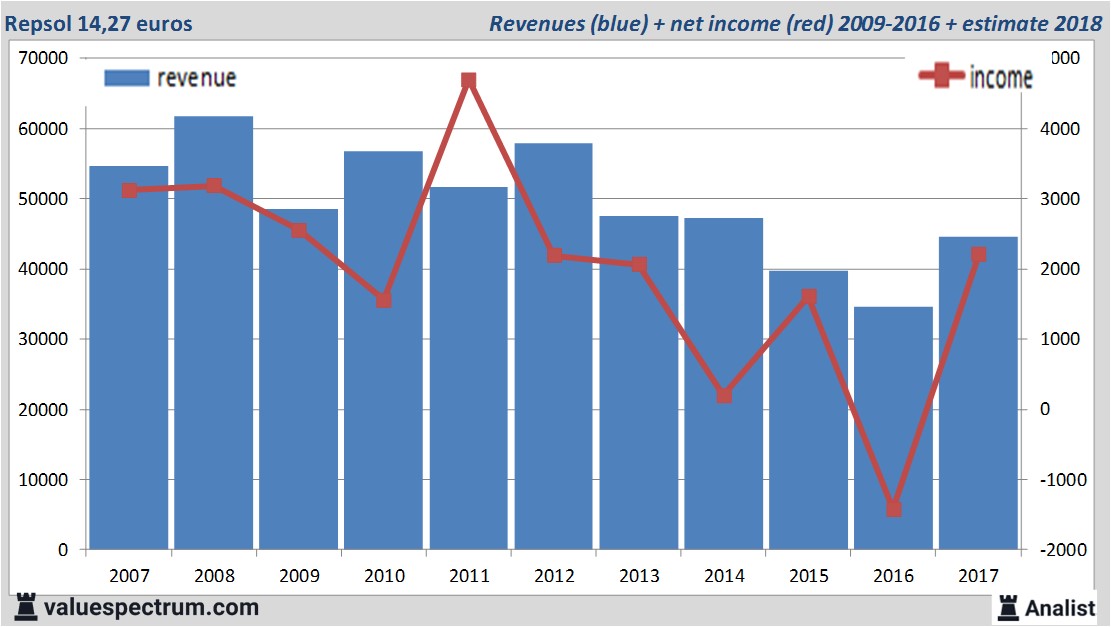Click the 2016 negative income marker

click(x=893, y=509)
